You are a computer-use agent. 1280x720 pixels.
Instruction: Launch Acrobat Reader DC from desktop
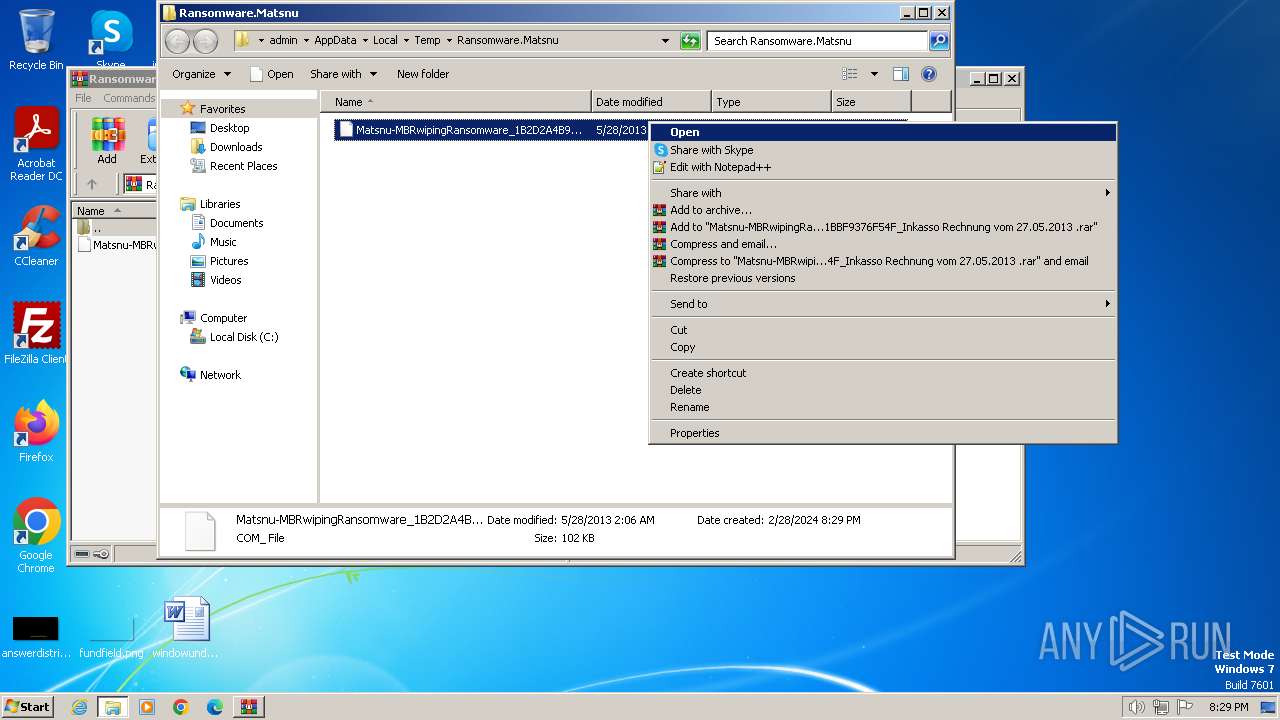point(36,144)
